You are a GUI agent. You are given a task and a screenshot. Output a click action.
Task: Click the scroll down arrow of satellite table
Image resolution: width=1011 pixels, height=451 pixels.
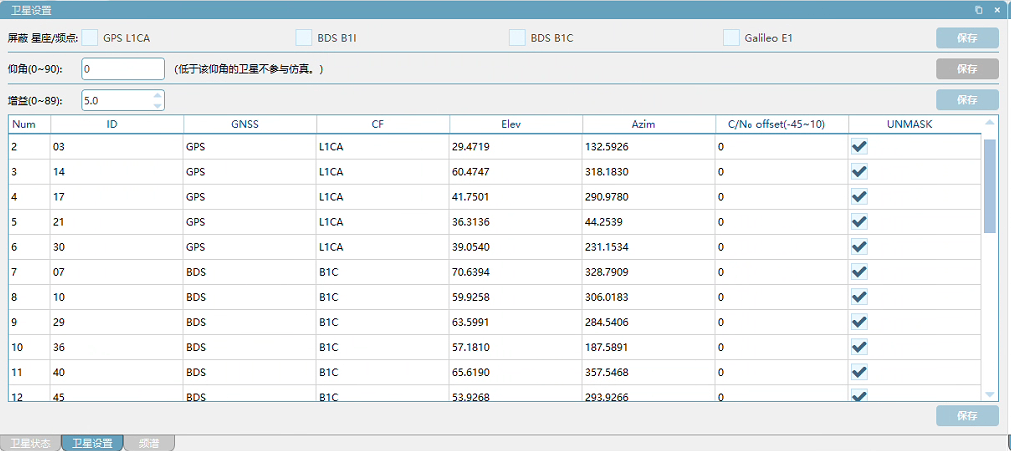click(990, 394)
